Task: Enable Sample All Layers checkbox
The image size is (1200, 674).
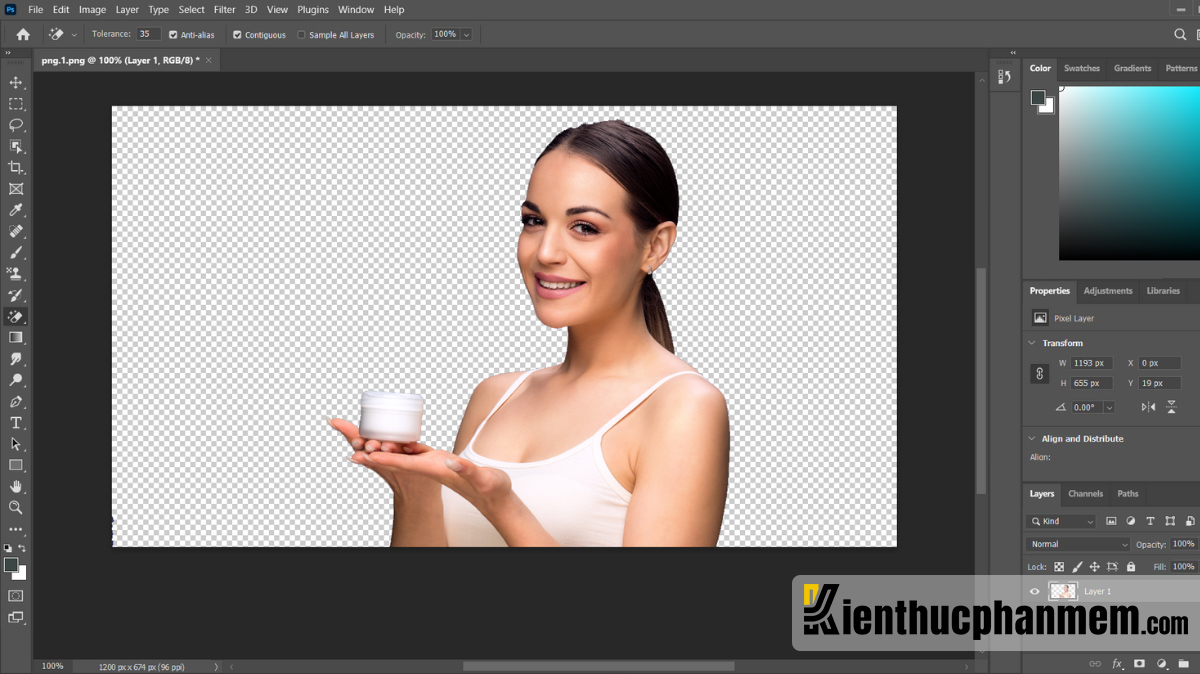Action: pyautogui.click(x=302, y=34)
